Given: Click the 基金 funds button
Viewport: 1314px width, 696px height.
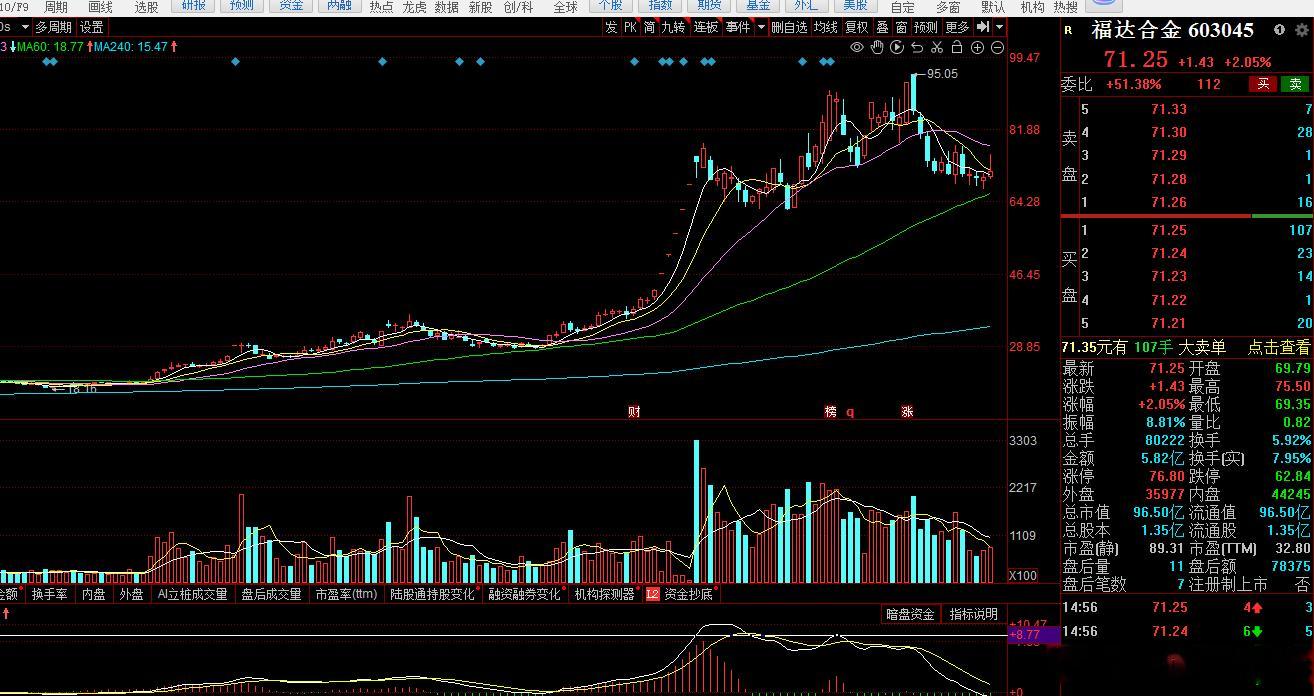Looking at the screenshot, I should pyautogui.click(x=758, y=6).
